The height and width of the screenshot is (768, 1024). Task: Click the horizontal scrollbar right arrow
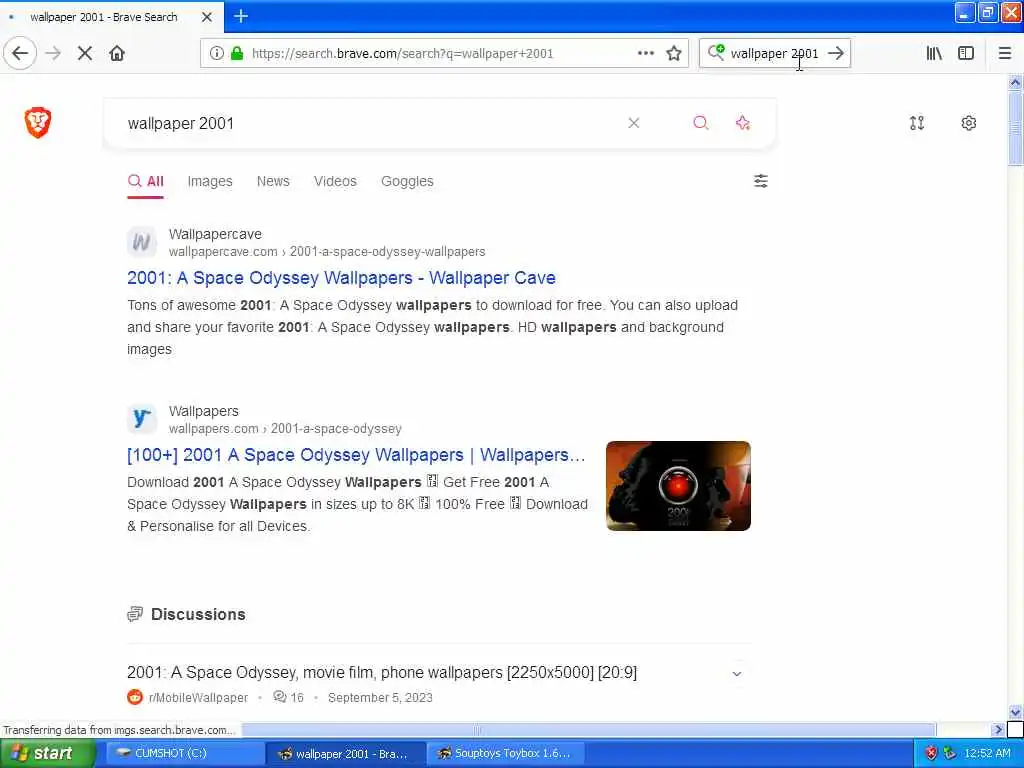point(997,729)
